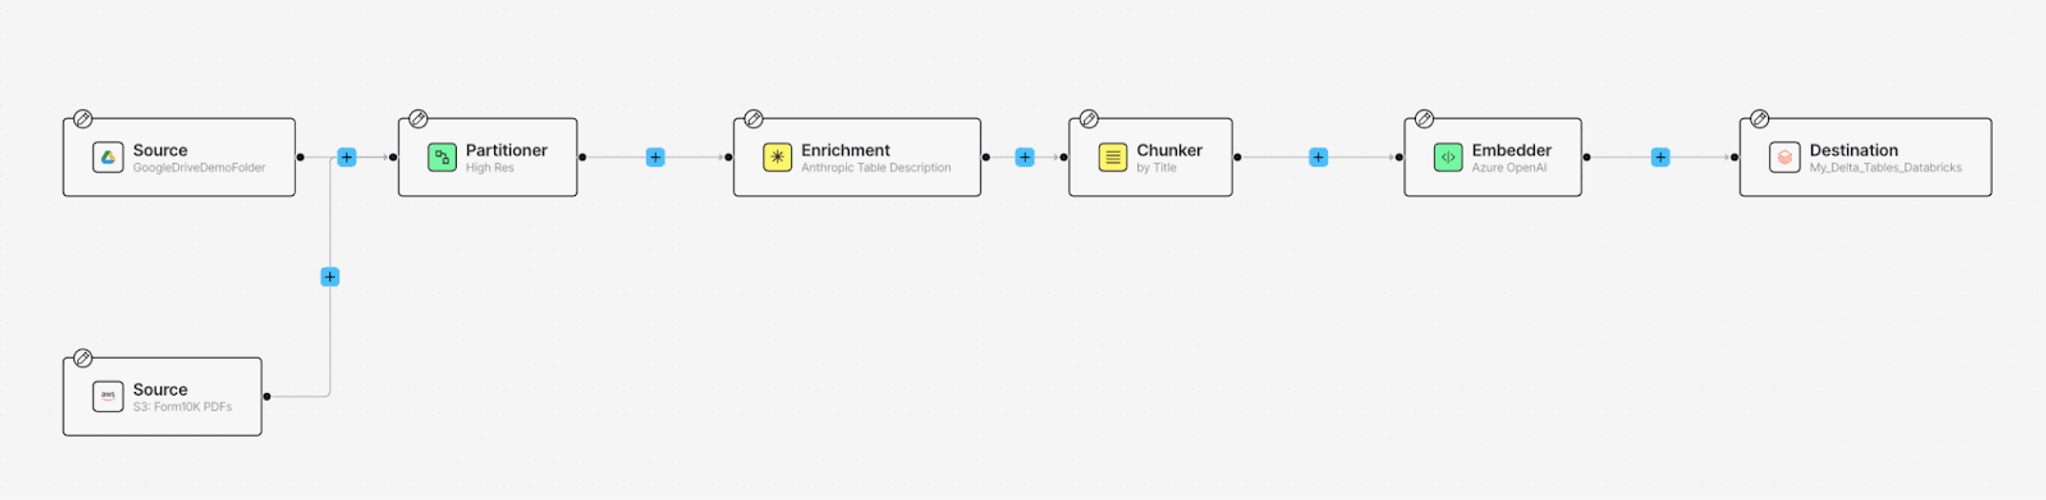Image resolution: width=2046 pixels, height=500 pixels.
Task: Click the green Embedder code icon
Action: click(x=1448, y=157)
